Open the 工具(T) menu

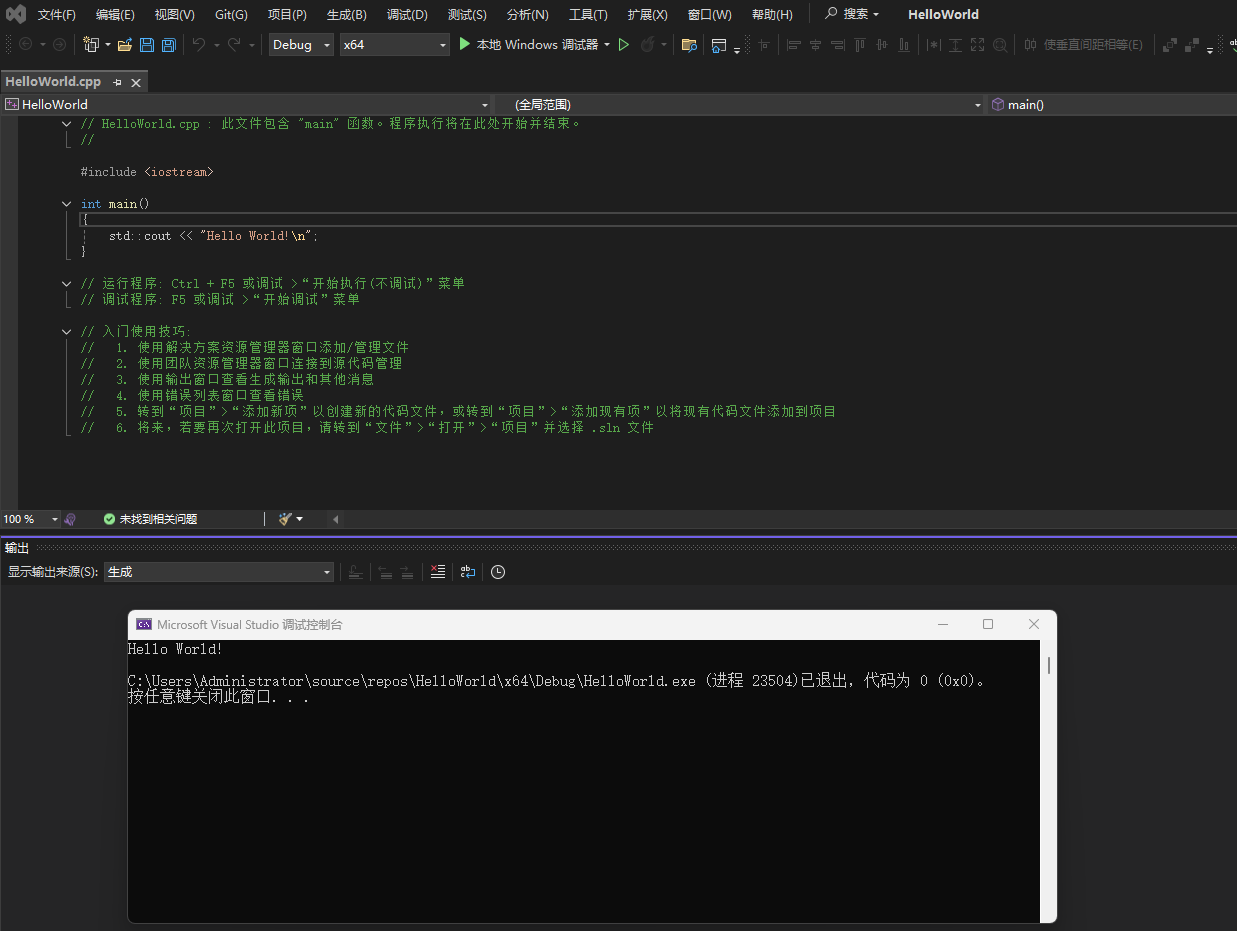coord(588,15)
